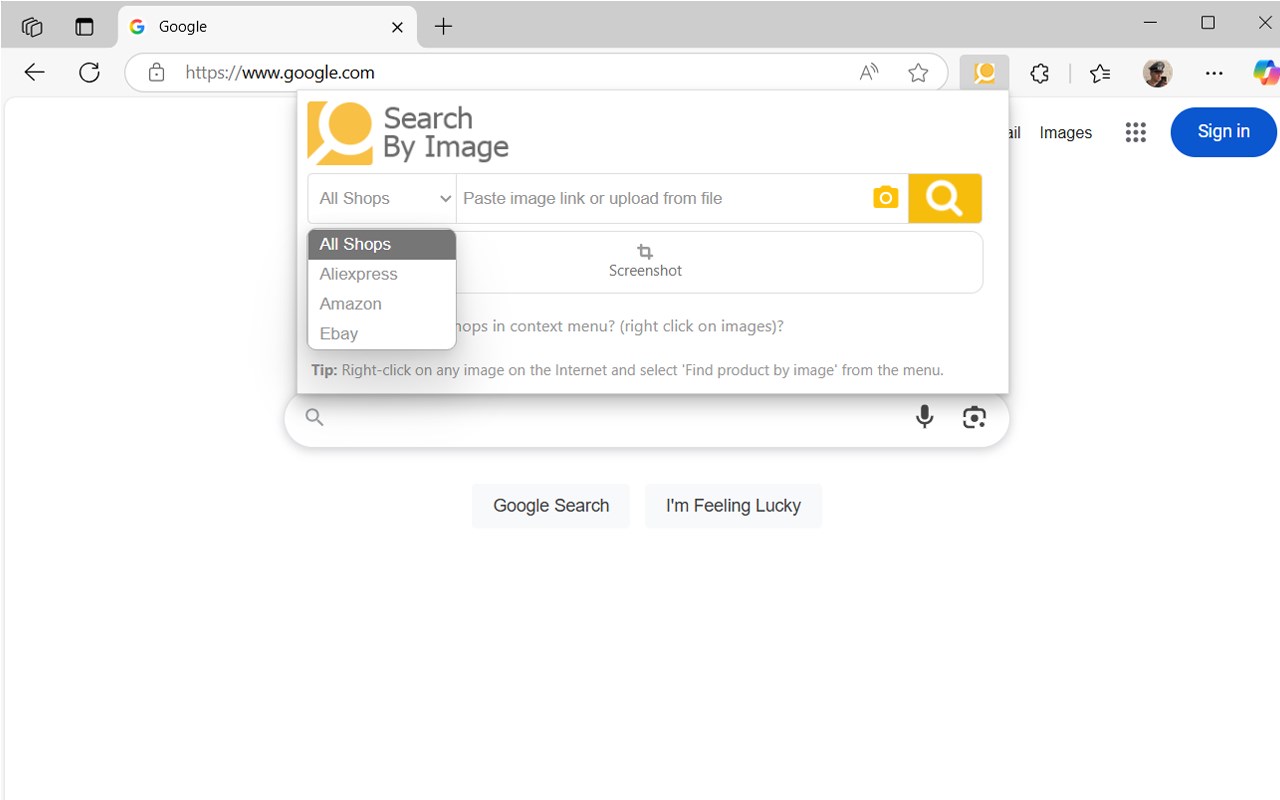
Task: Switch to the Google tab
Action: point(267,27)
